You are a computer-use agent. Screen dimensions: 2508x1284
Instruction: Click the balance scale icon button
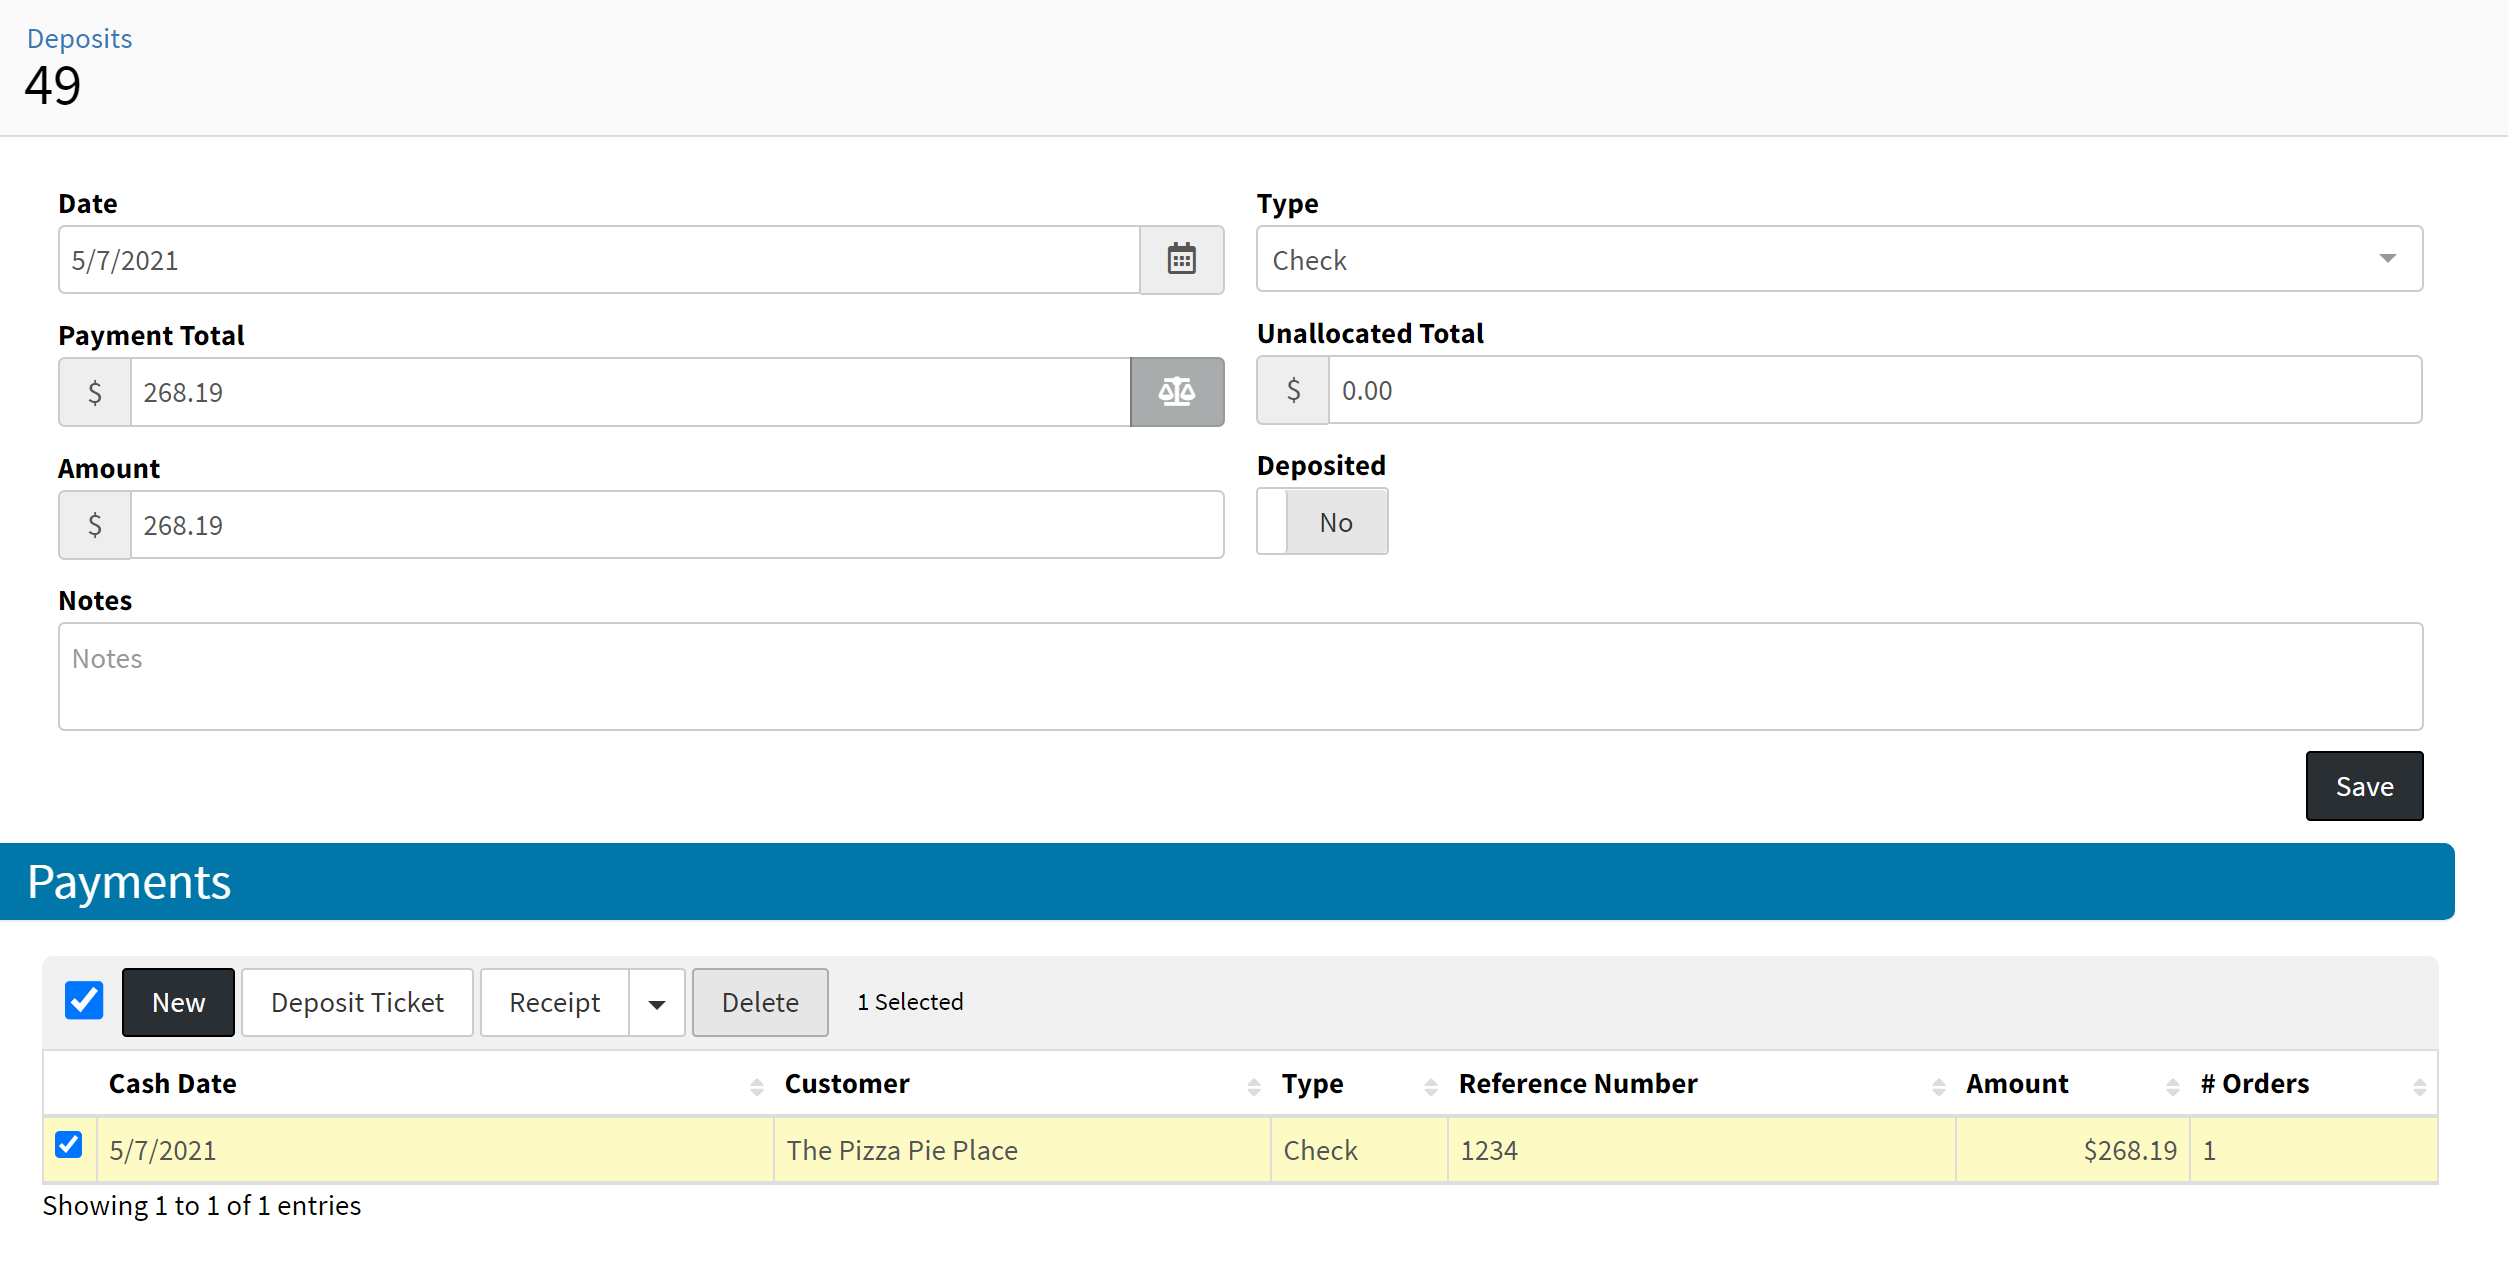click(1177, 392)
